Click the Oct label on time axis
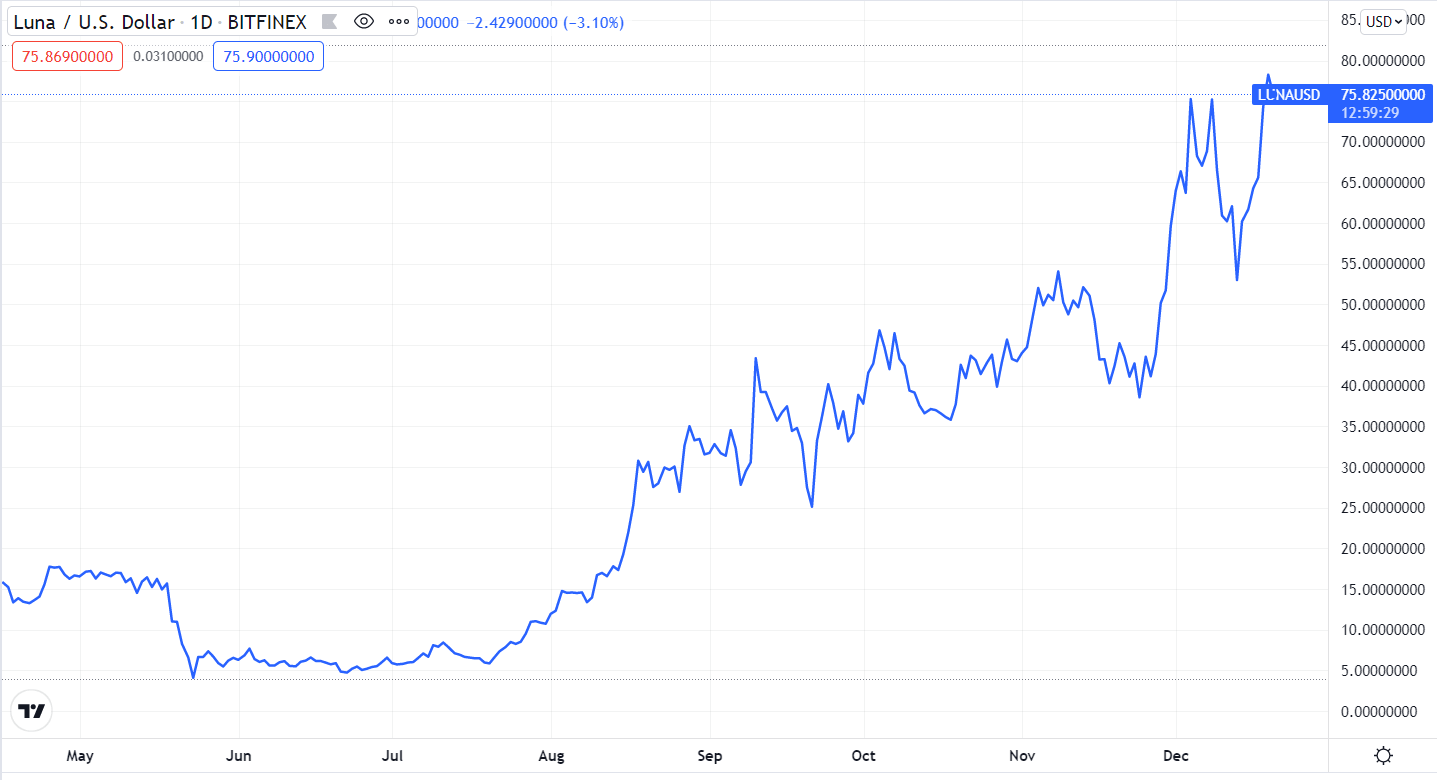The width and height of the screenshot is (1437, 780). point(864,756)
